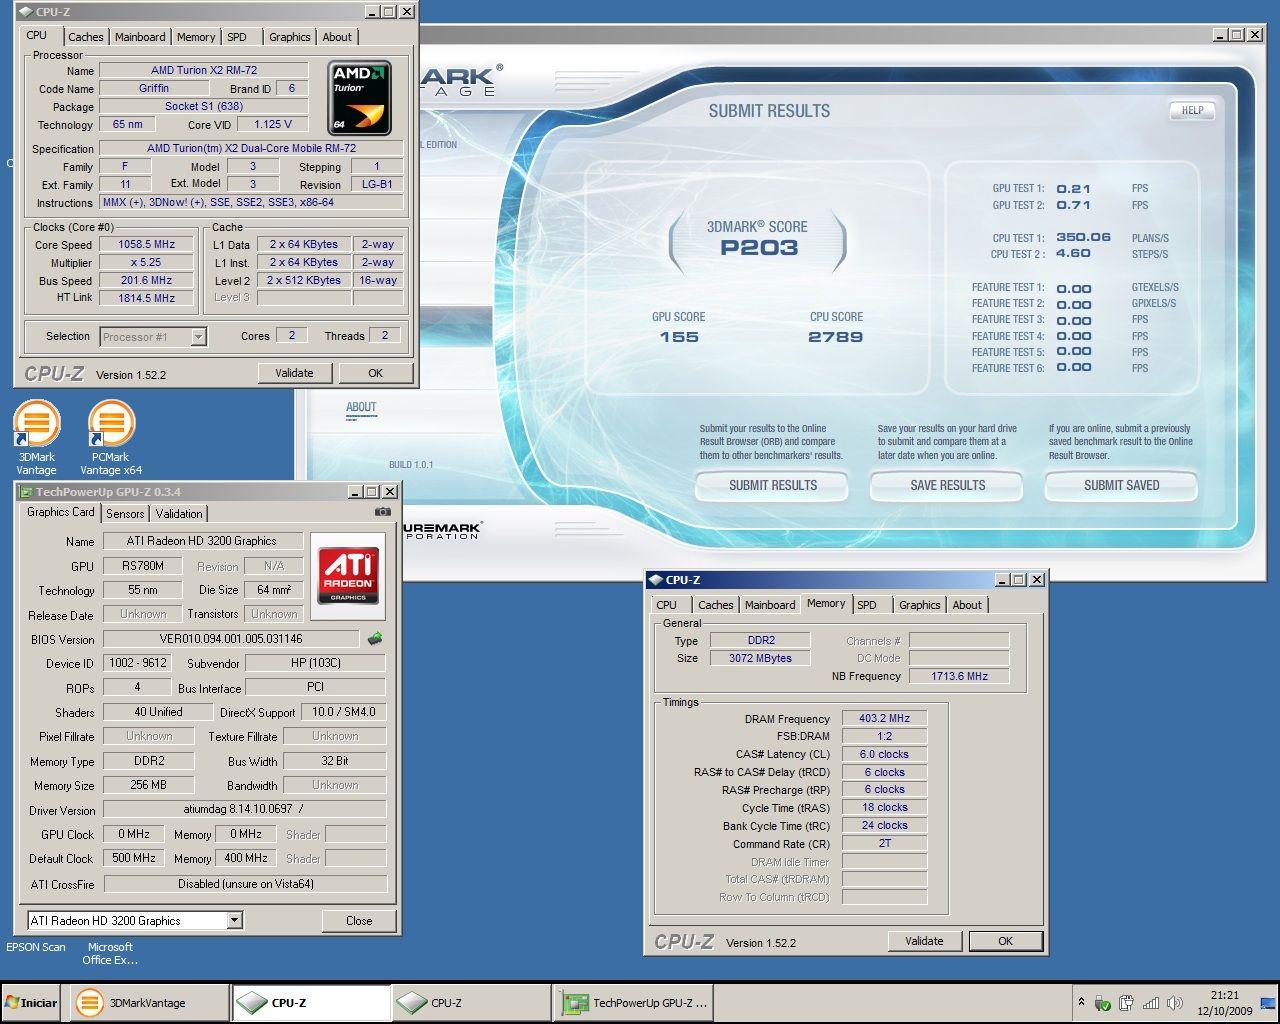
Task: Click SUBMIT SAVED in 3DMark Vantage
Action: (1122, 486)
